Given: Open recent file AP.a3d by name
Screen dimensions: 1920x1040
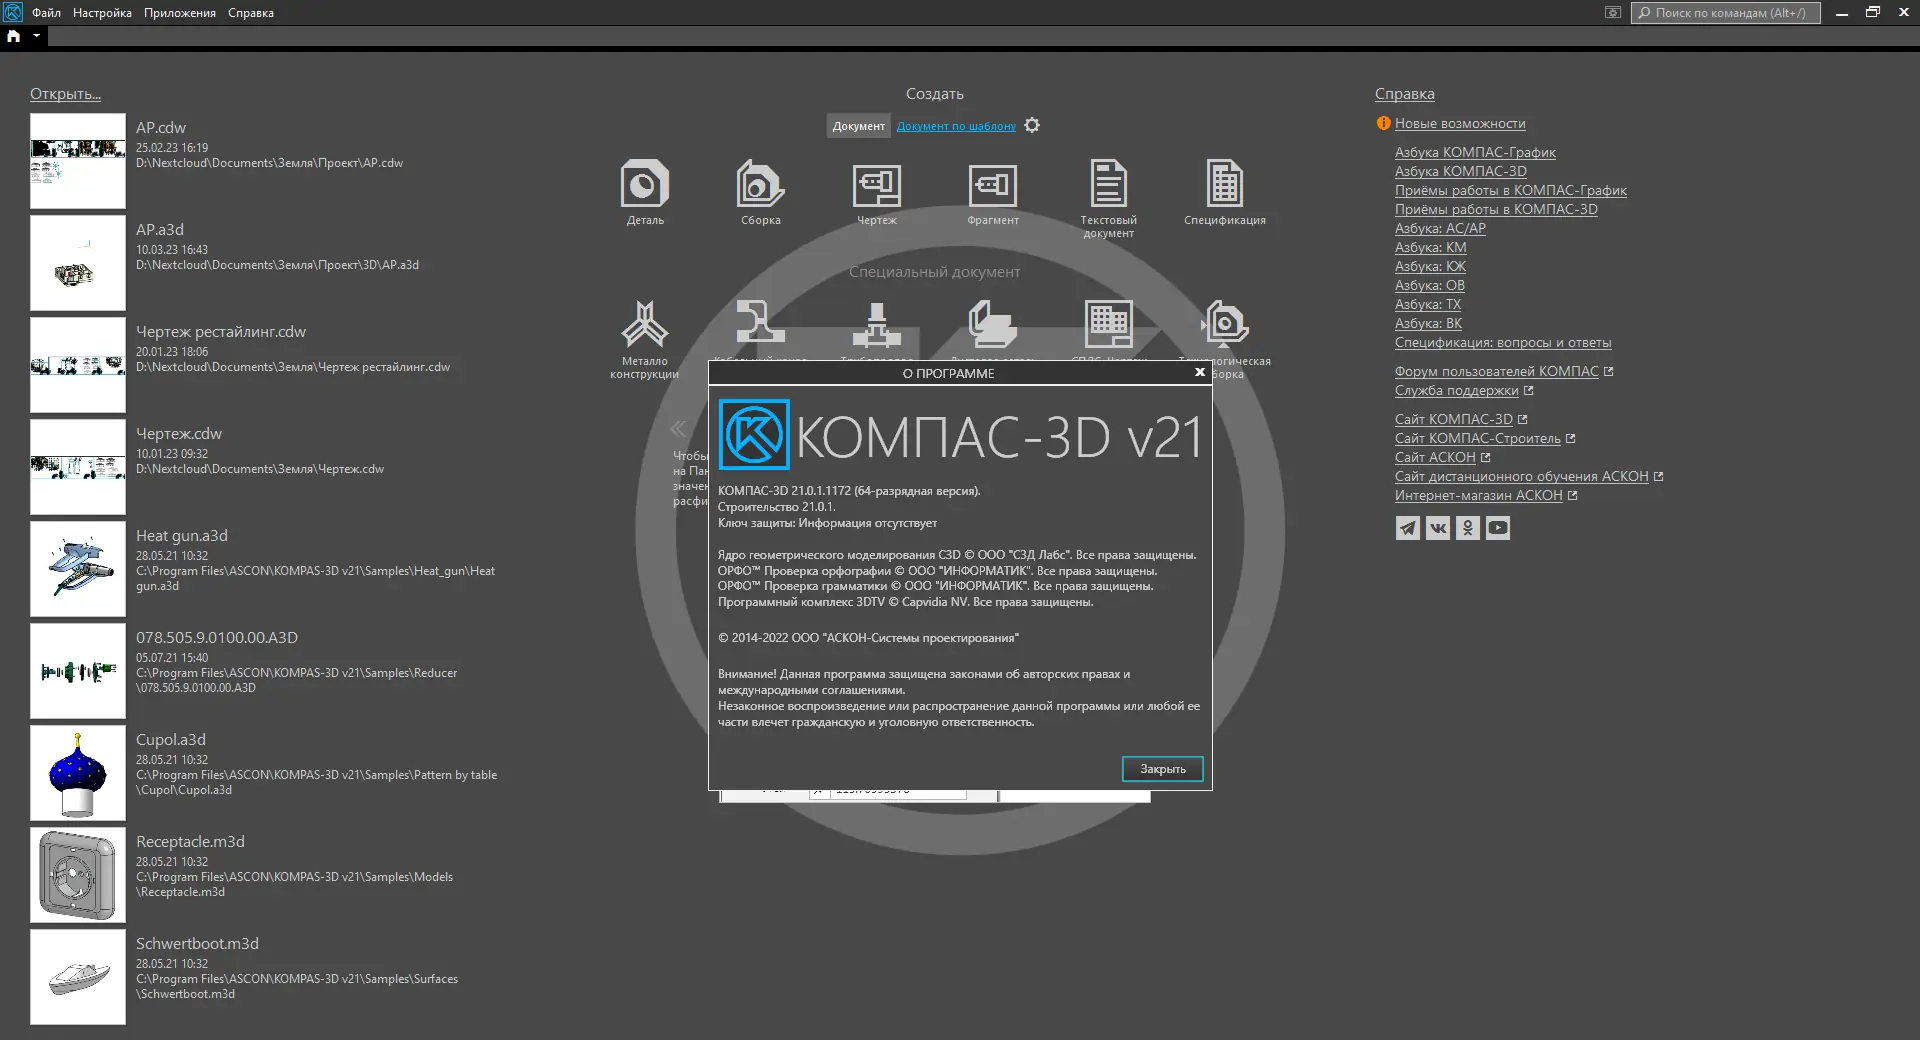Looking at the screenshot, I should point(160,230).
